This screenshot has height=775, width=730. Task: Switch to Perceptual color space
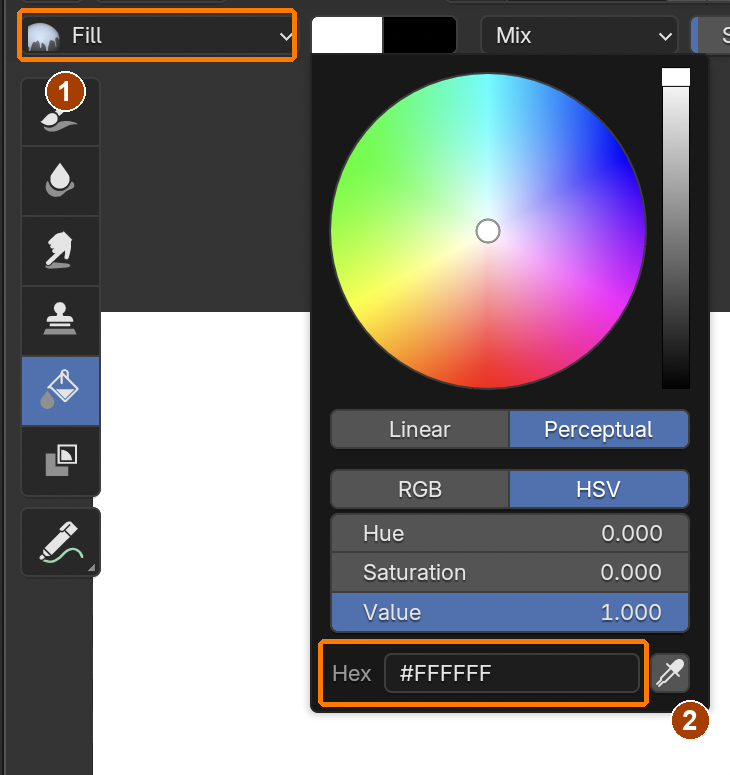[x=599, y=429]
